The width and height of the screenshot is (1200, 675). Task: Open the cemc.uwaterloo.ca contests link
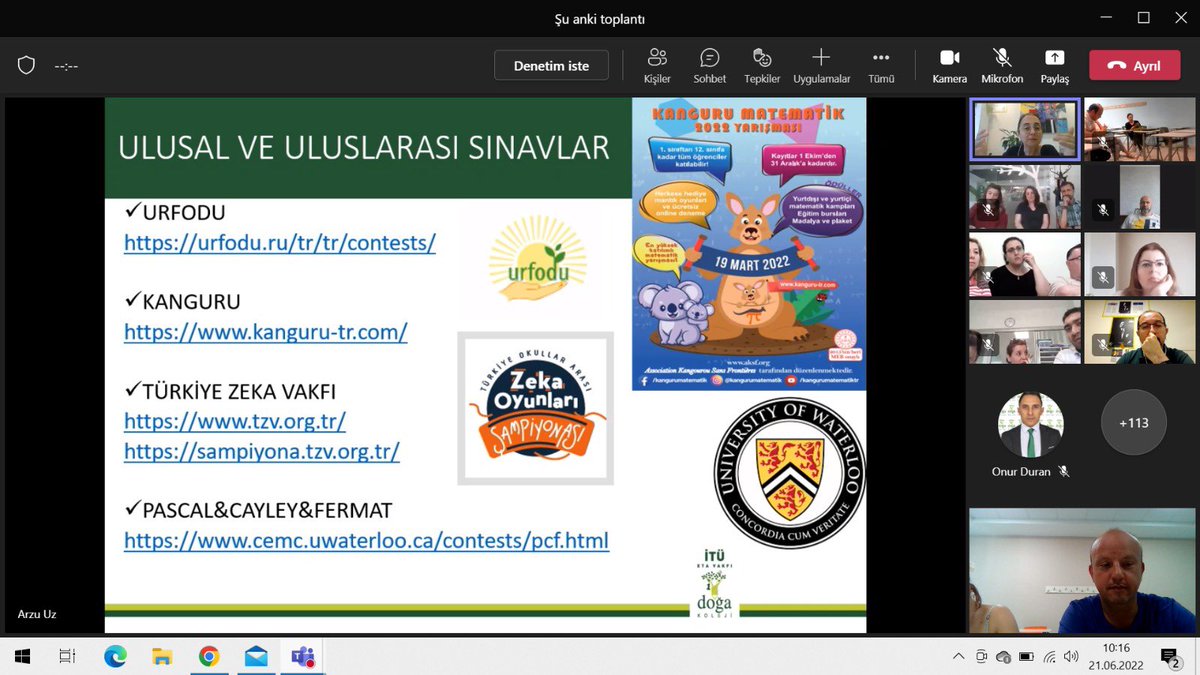(366, 541)
